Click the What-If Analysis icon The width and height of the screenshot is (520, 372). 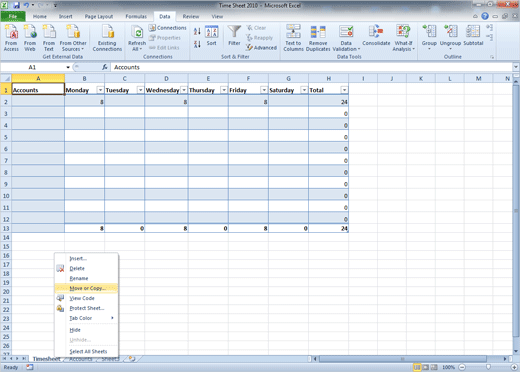403,38
